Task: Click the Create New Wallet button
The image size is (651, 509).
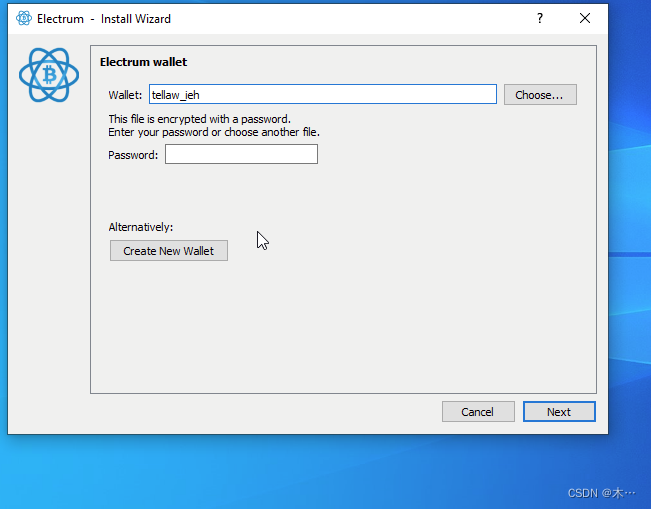Action: [x=169, y=251]
